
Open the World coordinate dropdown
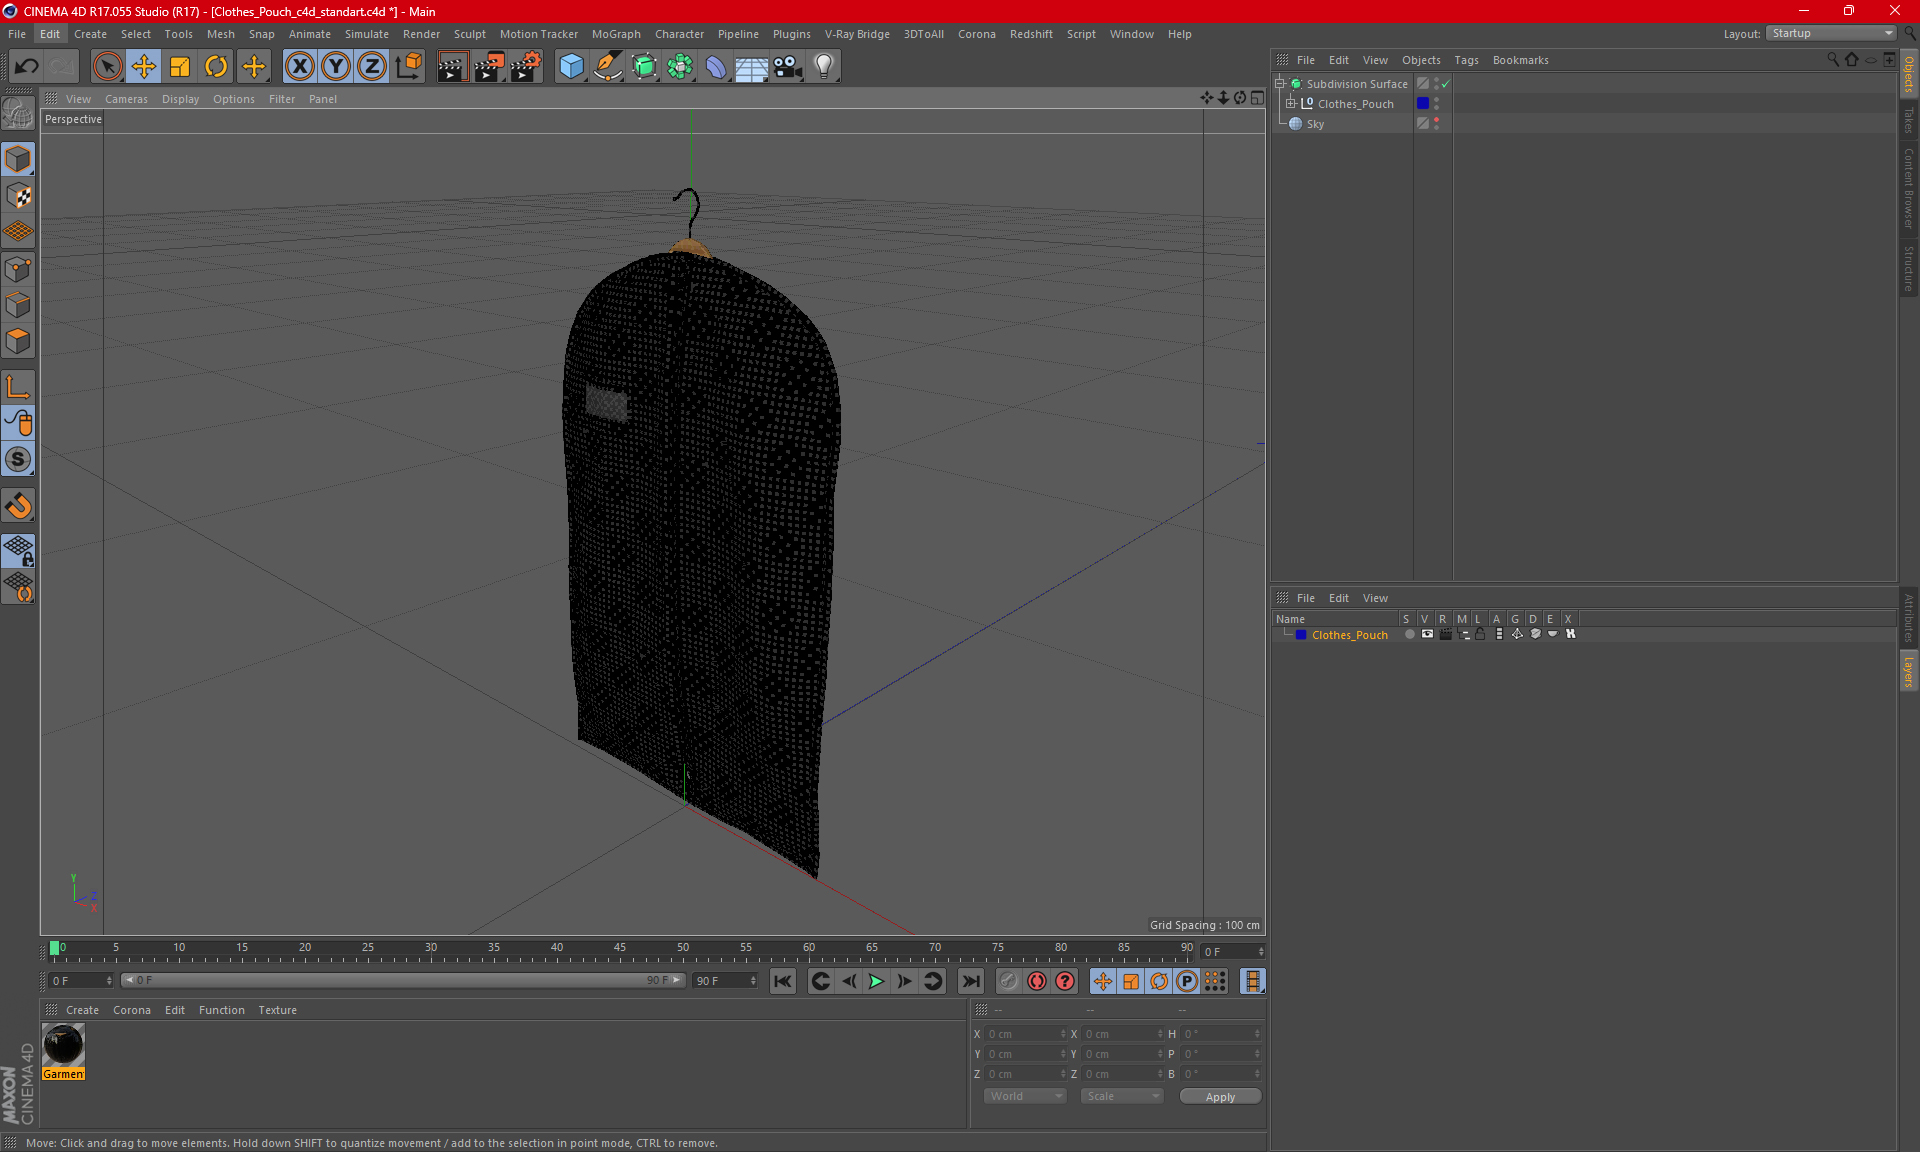click(1025, 1096)
